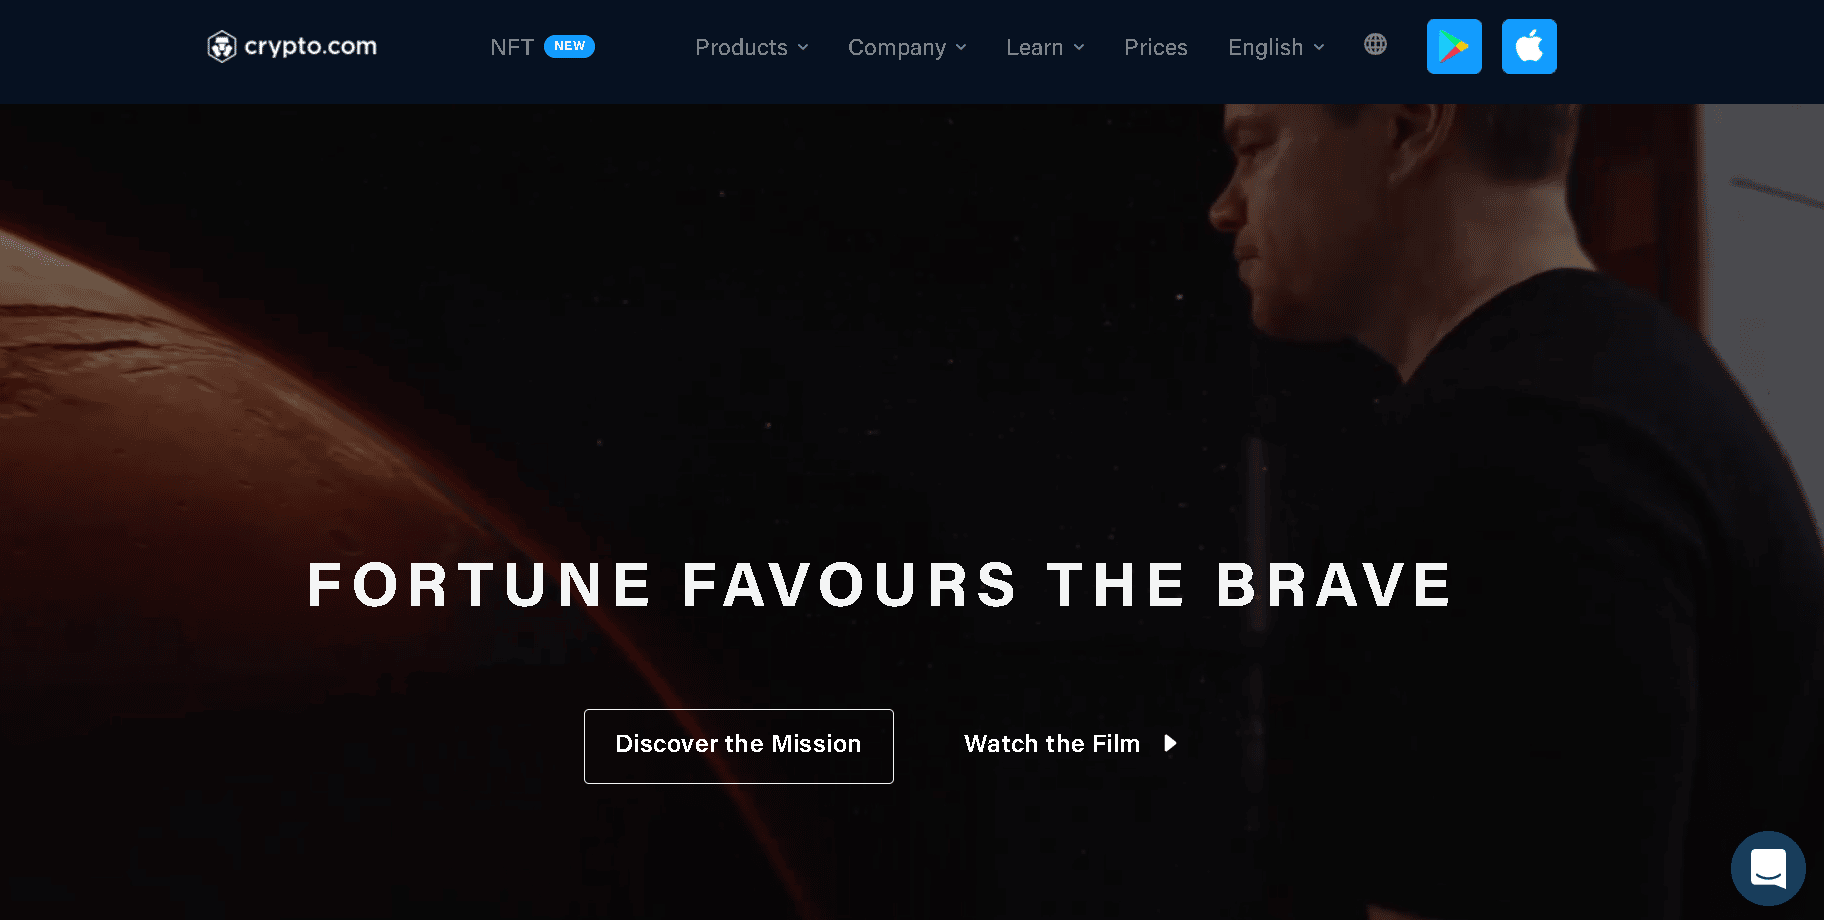The height and width of the screenshot is (920, 1824).
Task: Expand the Learn dropdown menu
Action: tap(1045, 47)
